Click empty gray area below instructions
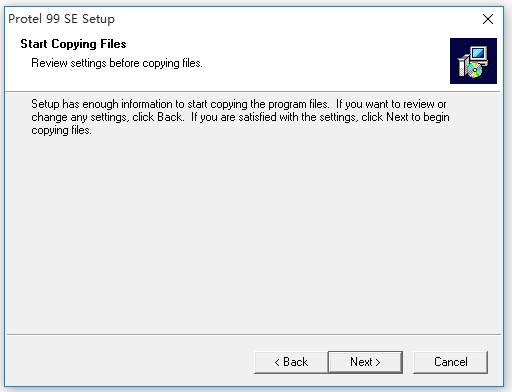This screenshot has width=512, height=392. tap(253, 233)
